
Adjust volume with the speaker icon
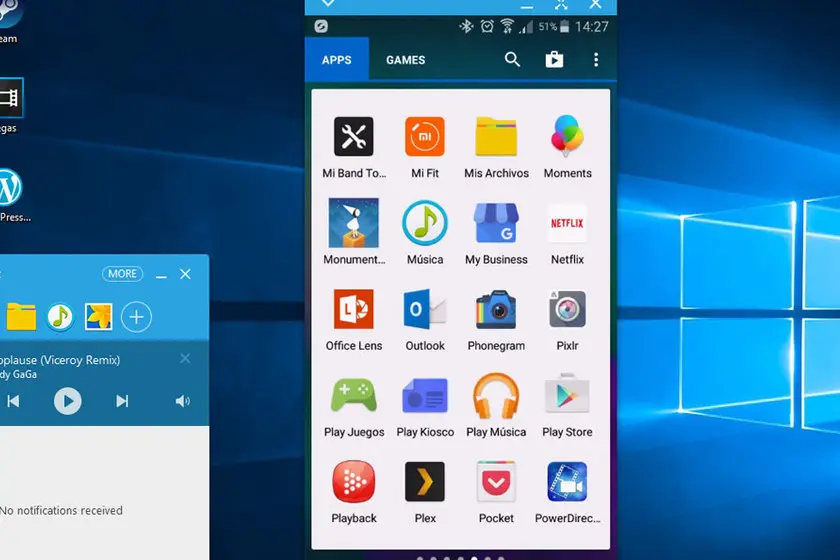point(183,401)
